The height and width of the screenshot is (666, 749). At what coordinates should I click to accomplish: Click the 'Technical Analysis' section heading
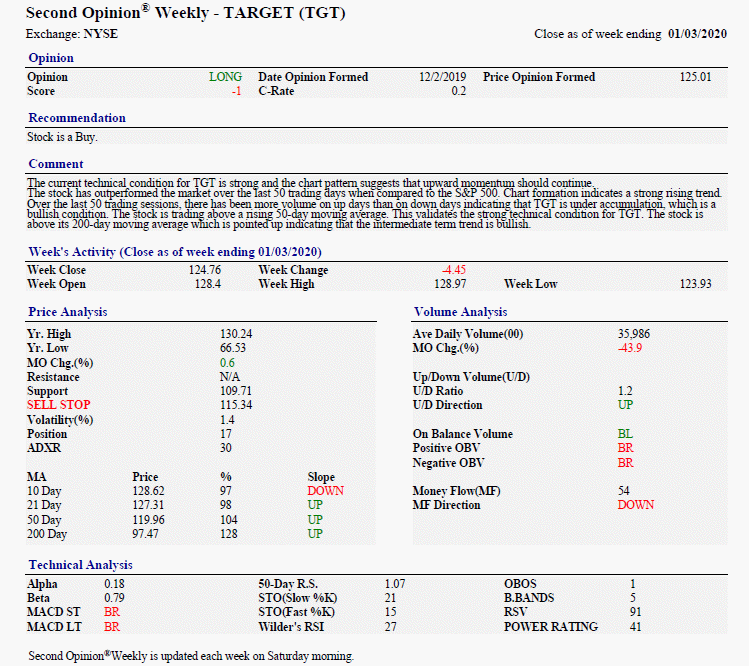80,565
